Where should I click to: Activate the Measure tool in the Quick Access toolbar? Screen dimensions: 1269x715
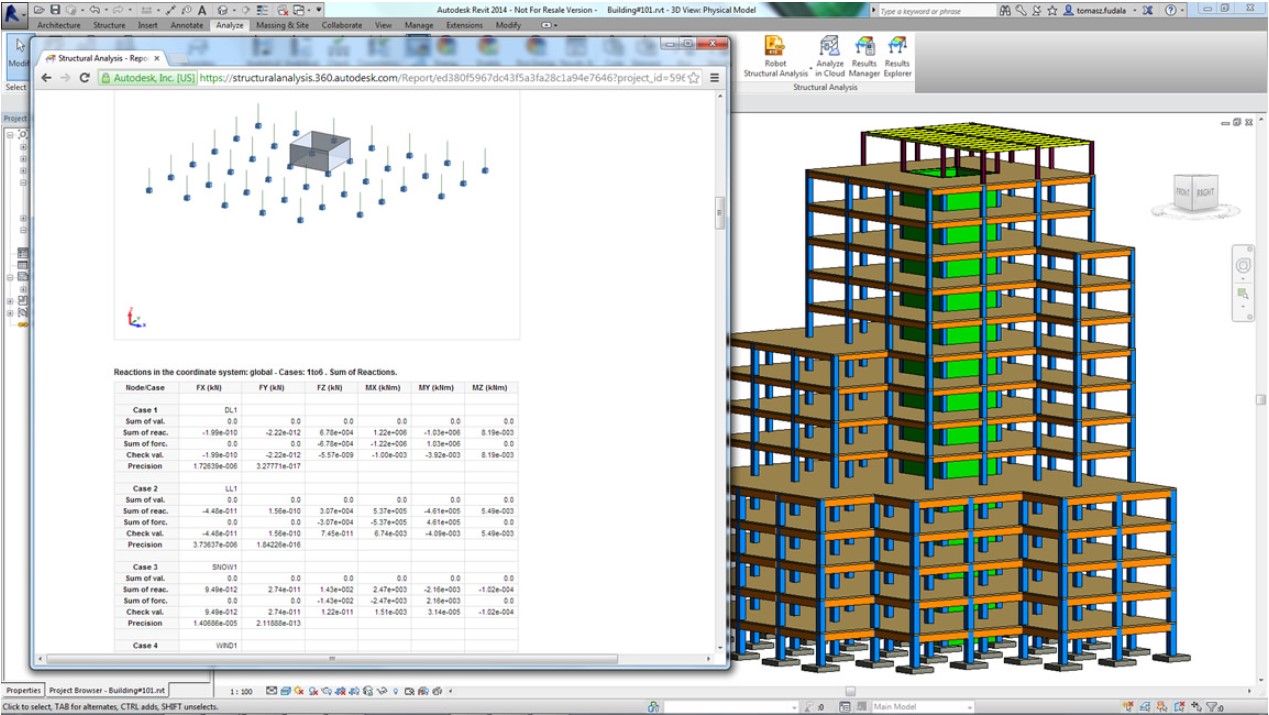[171, 10]
